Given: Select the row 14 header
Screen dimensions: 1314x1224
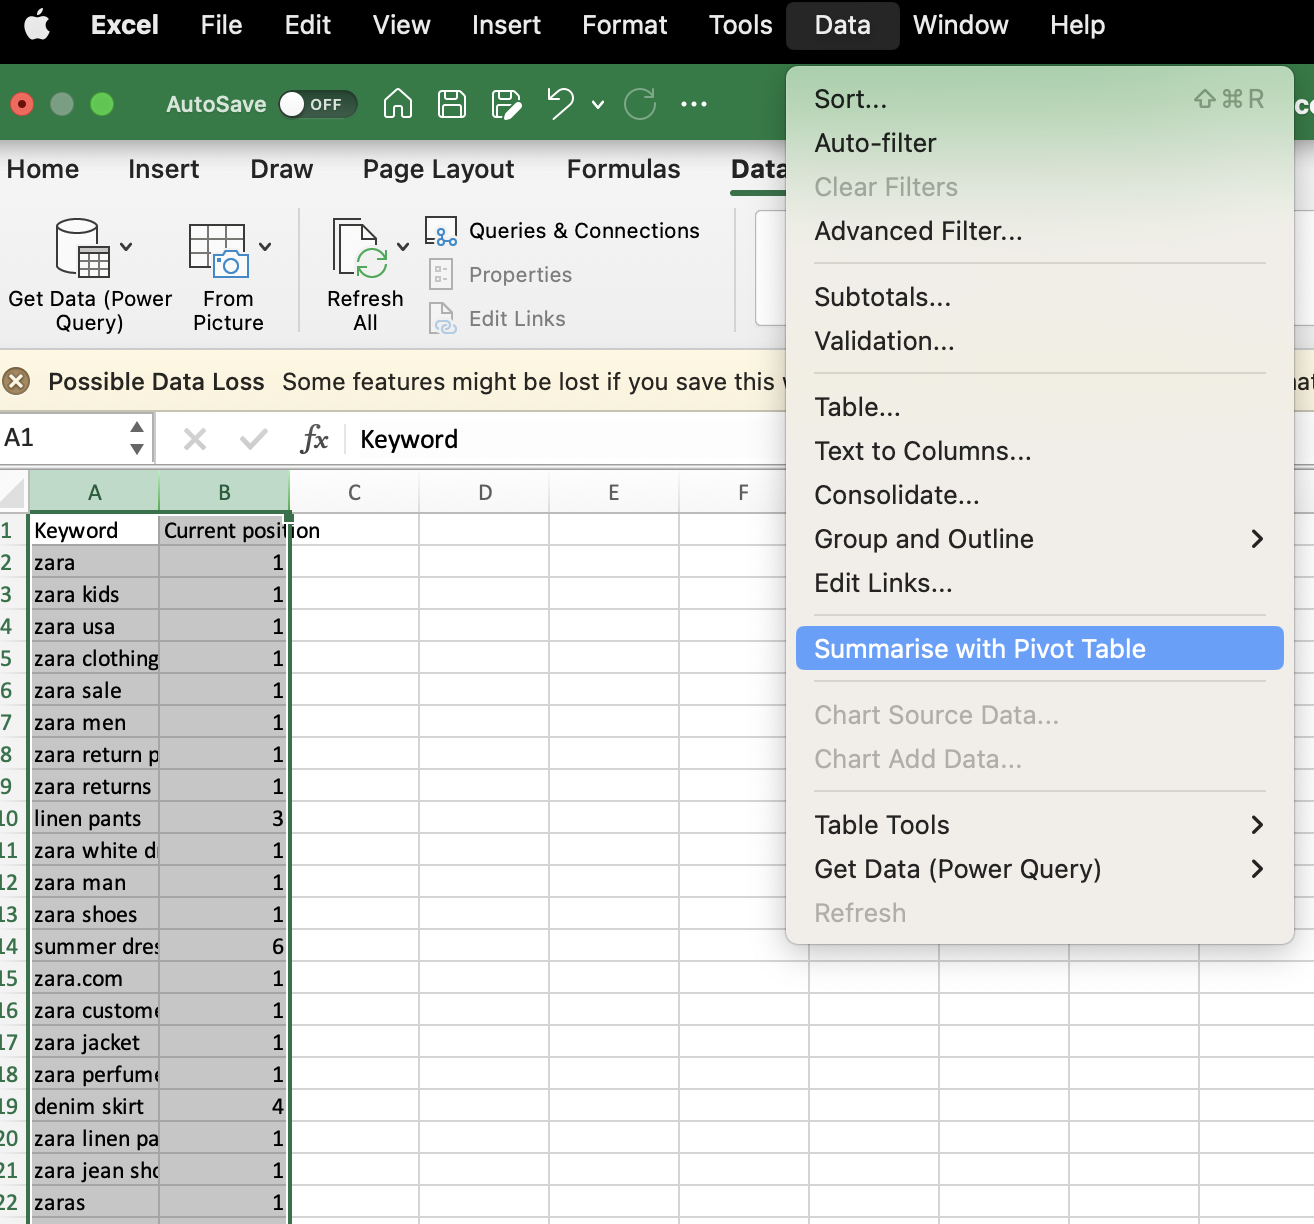Looking at the screenshot, I should (x=13, y=946).
